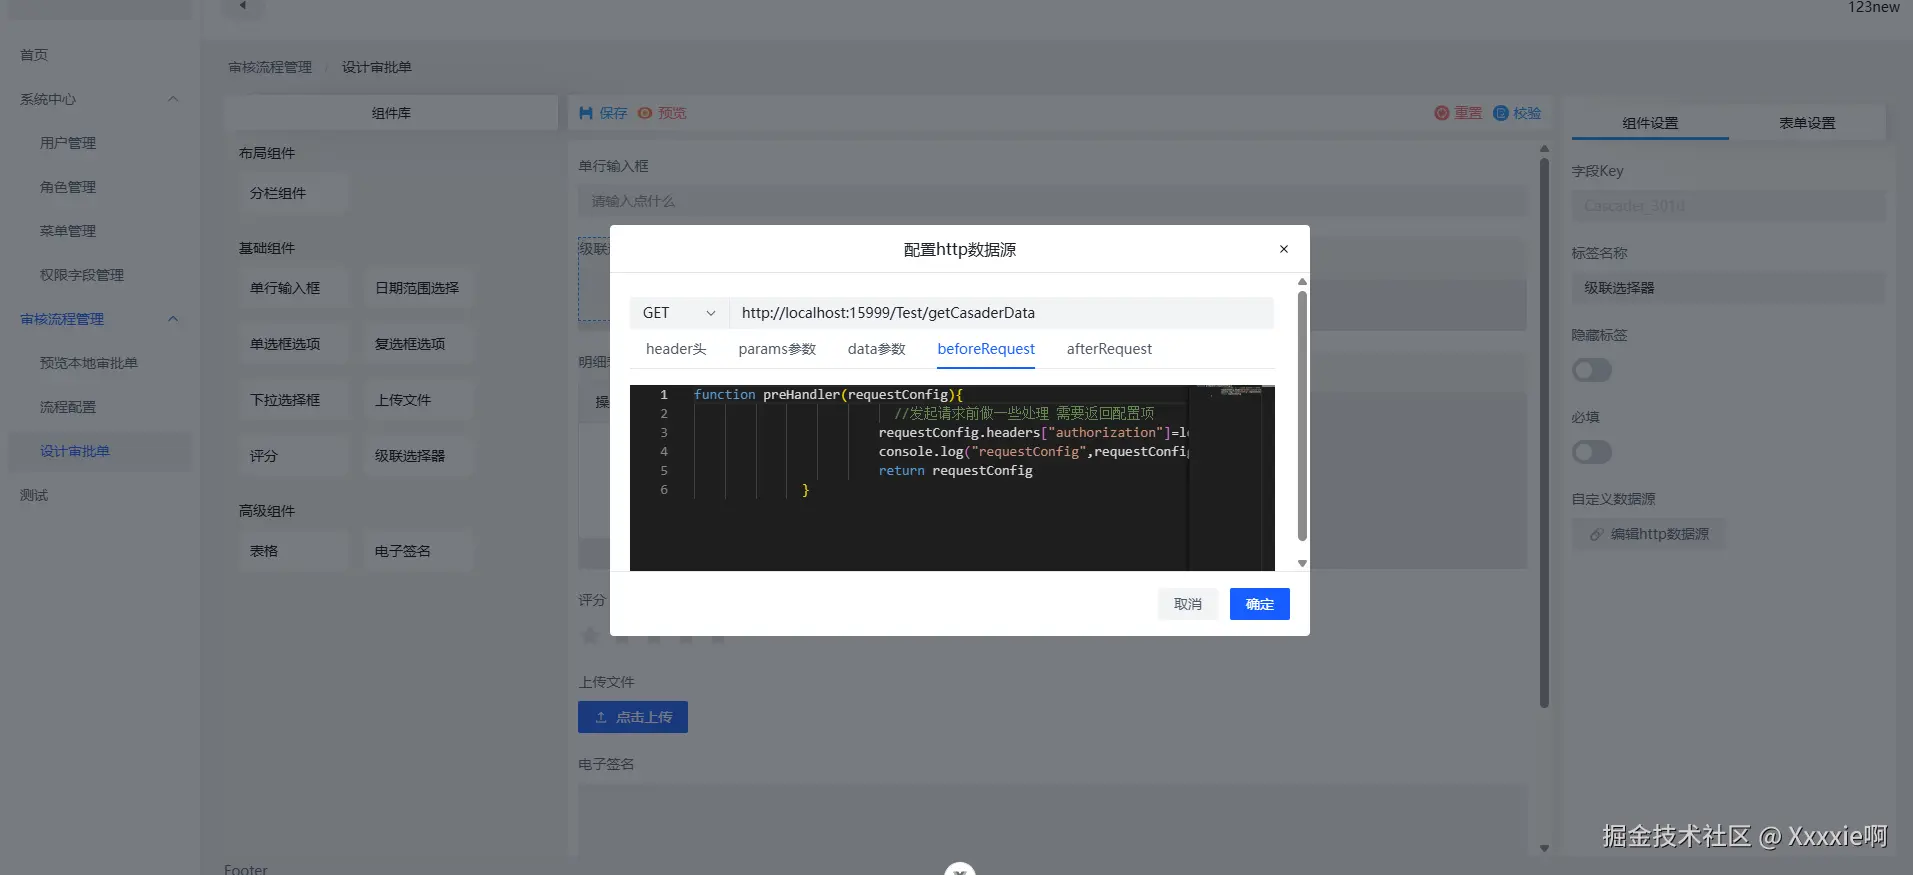Select 电子签名 component

(x=418, y=551)
